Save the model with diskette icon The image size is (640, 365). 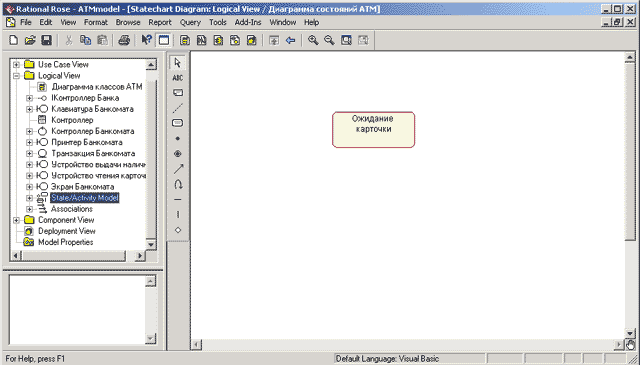coord(47,40)
